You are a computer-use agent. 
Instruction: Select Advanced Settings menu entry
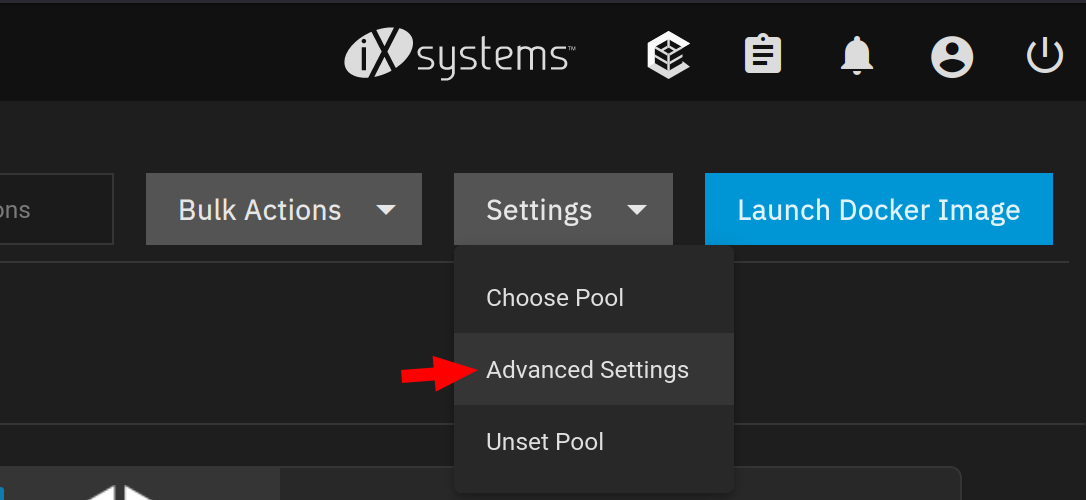point(594,370)
